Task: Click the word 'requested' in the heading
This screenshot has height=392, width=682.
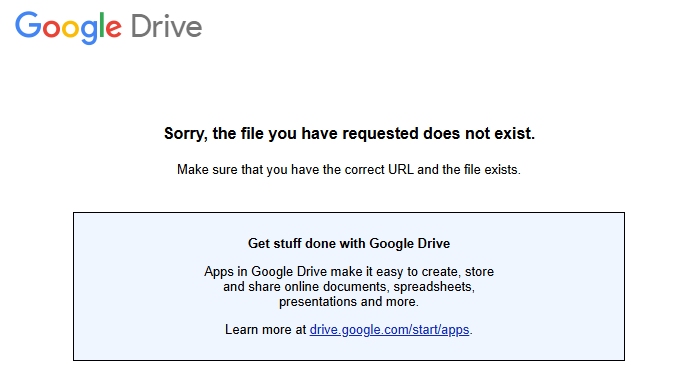Action: point(381,134)
